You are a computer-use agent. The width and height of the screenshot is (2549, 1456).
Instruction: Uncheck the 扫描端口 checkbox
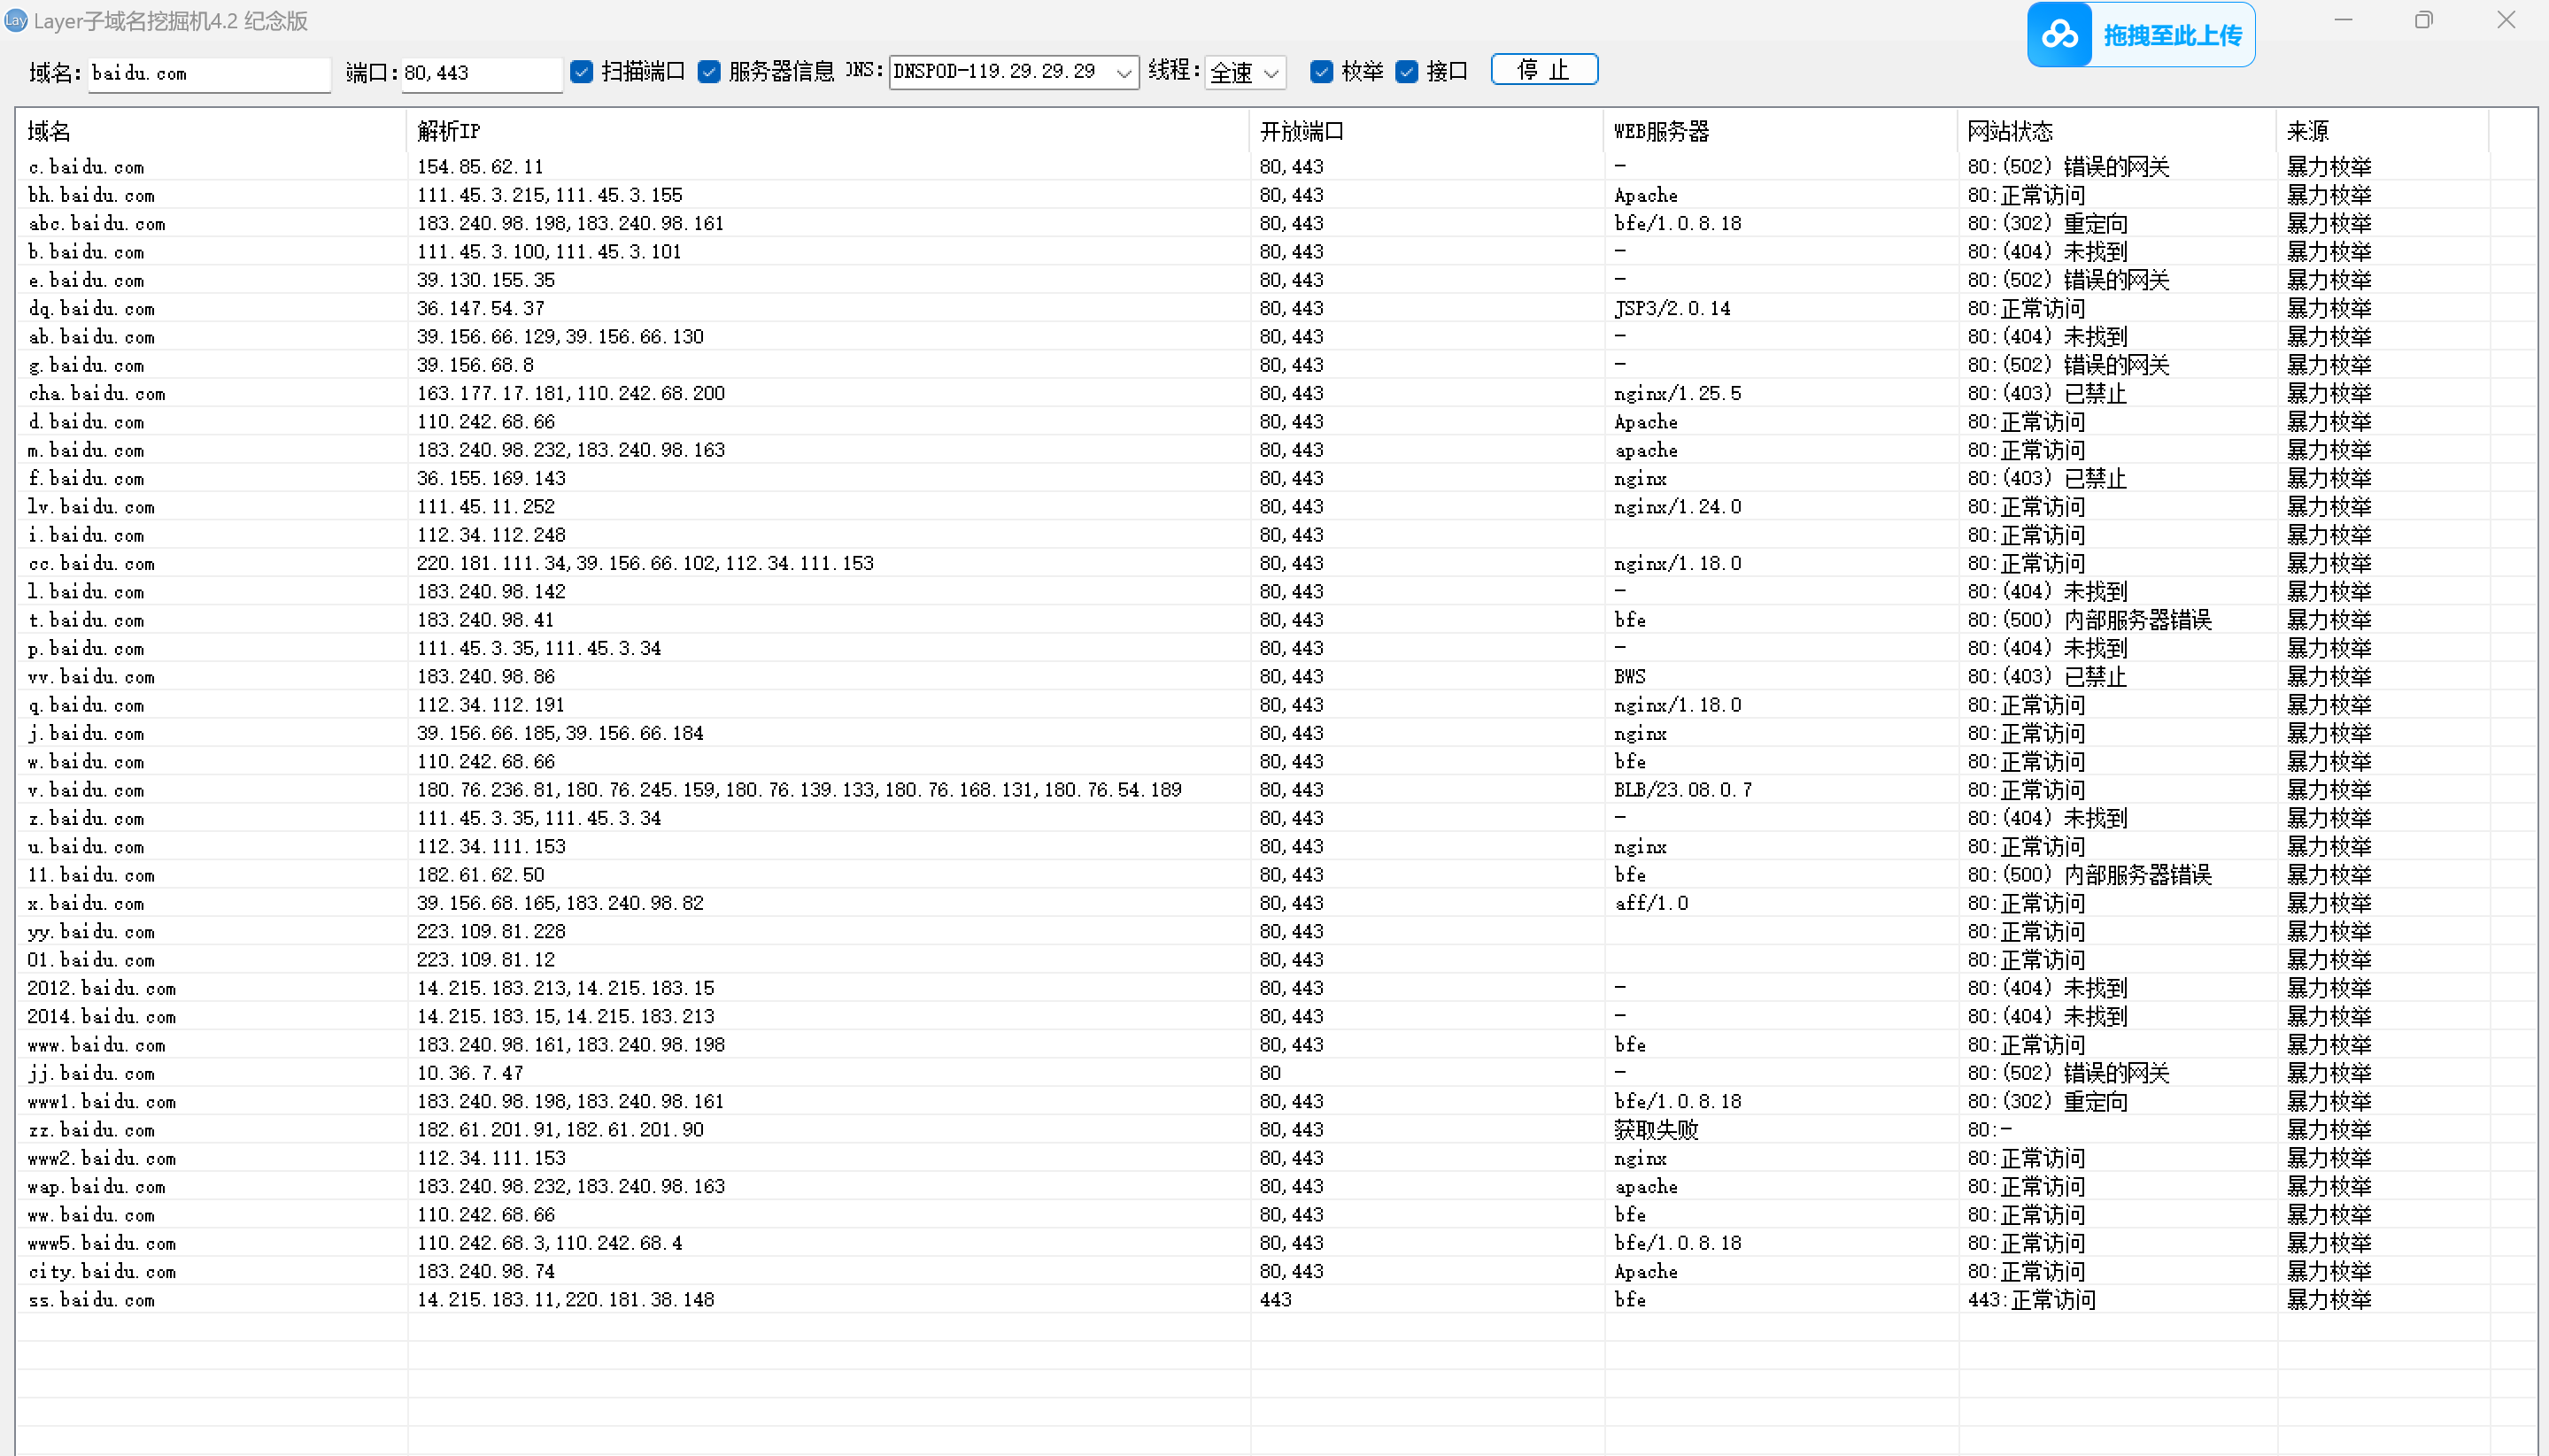tap(582, 71)
